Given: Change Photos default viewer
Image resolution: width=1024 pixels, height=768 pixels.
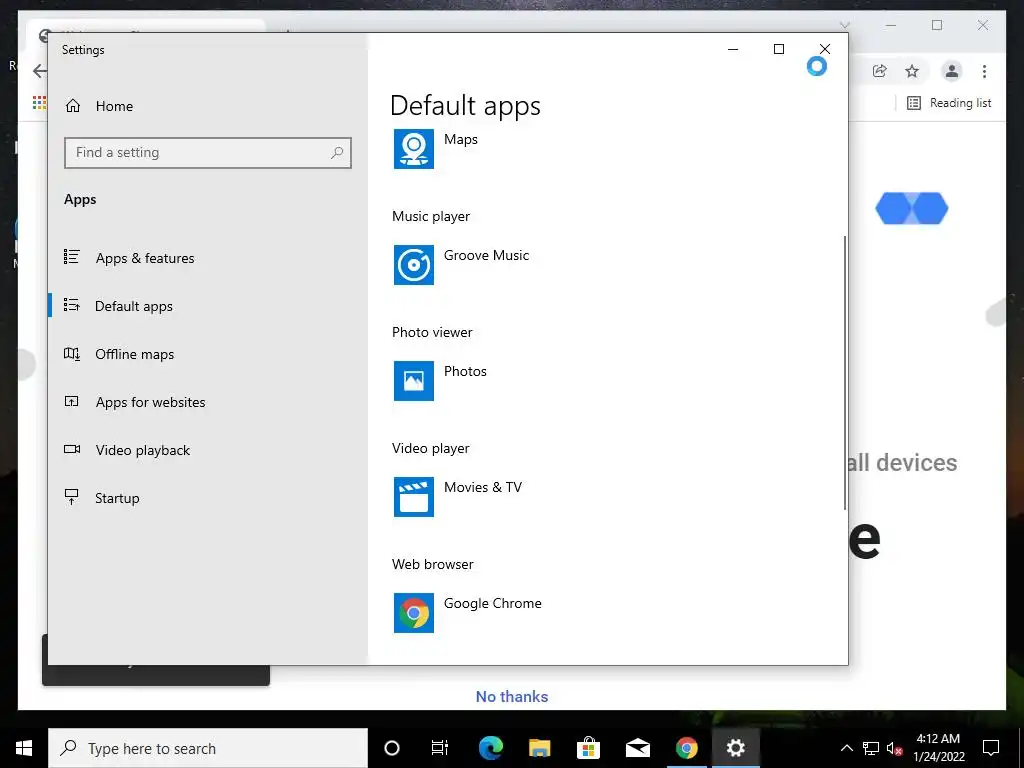Looking at the screenshot, I should pos(465,371).
